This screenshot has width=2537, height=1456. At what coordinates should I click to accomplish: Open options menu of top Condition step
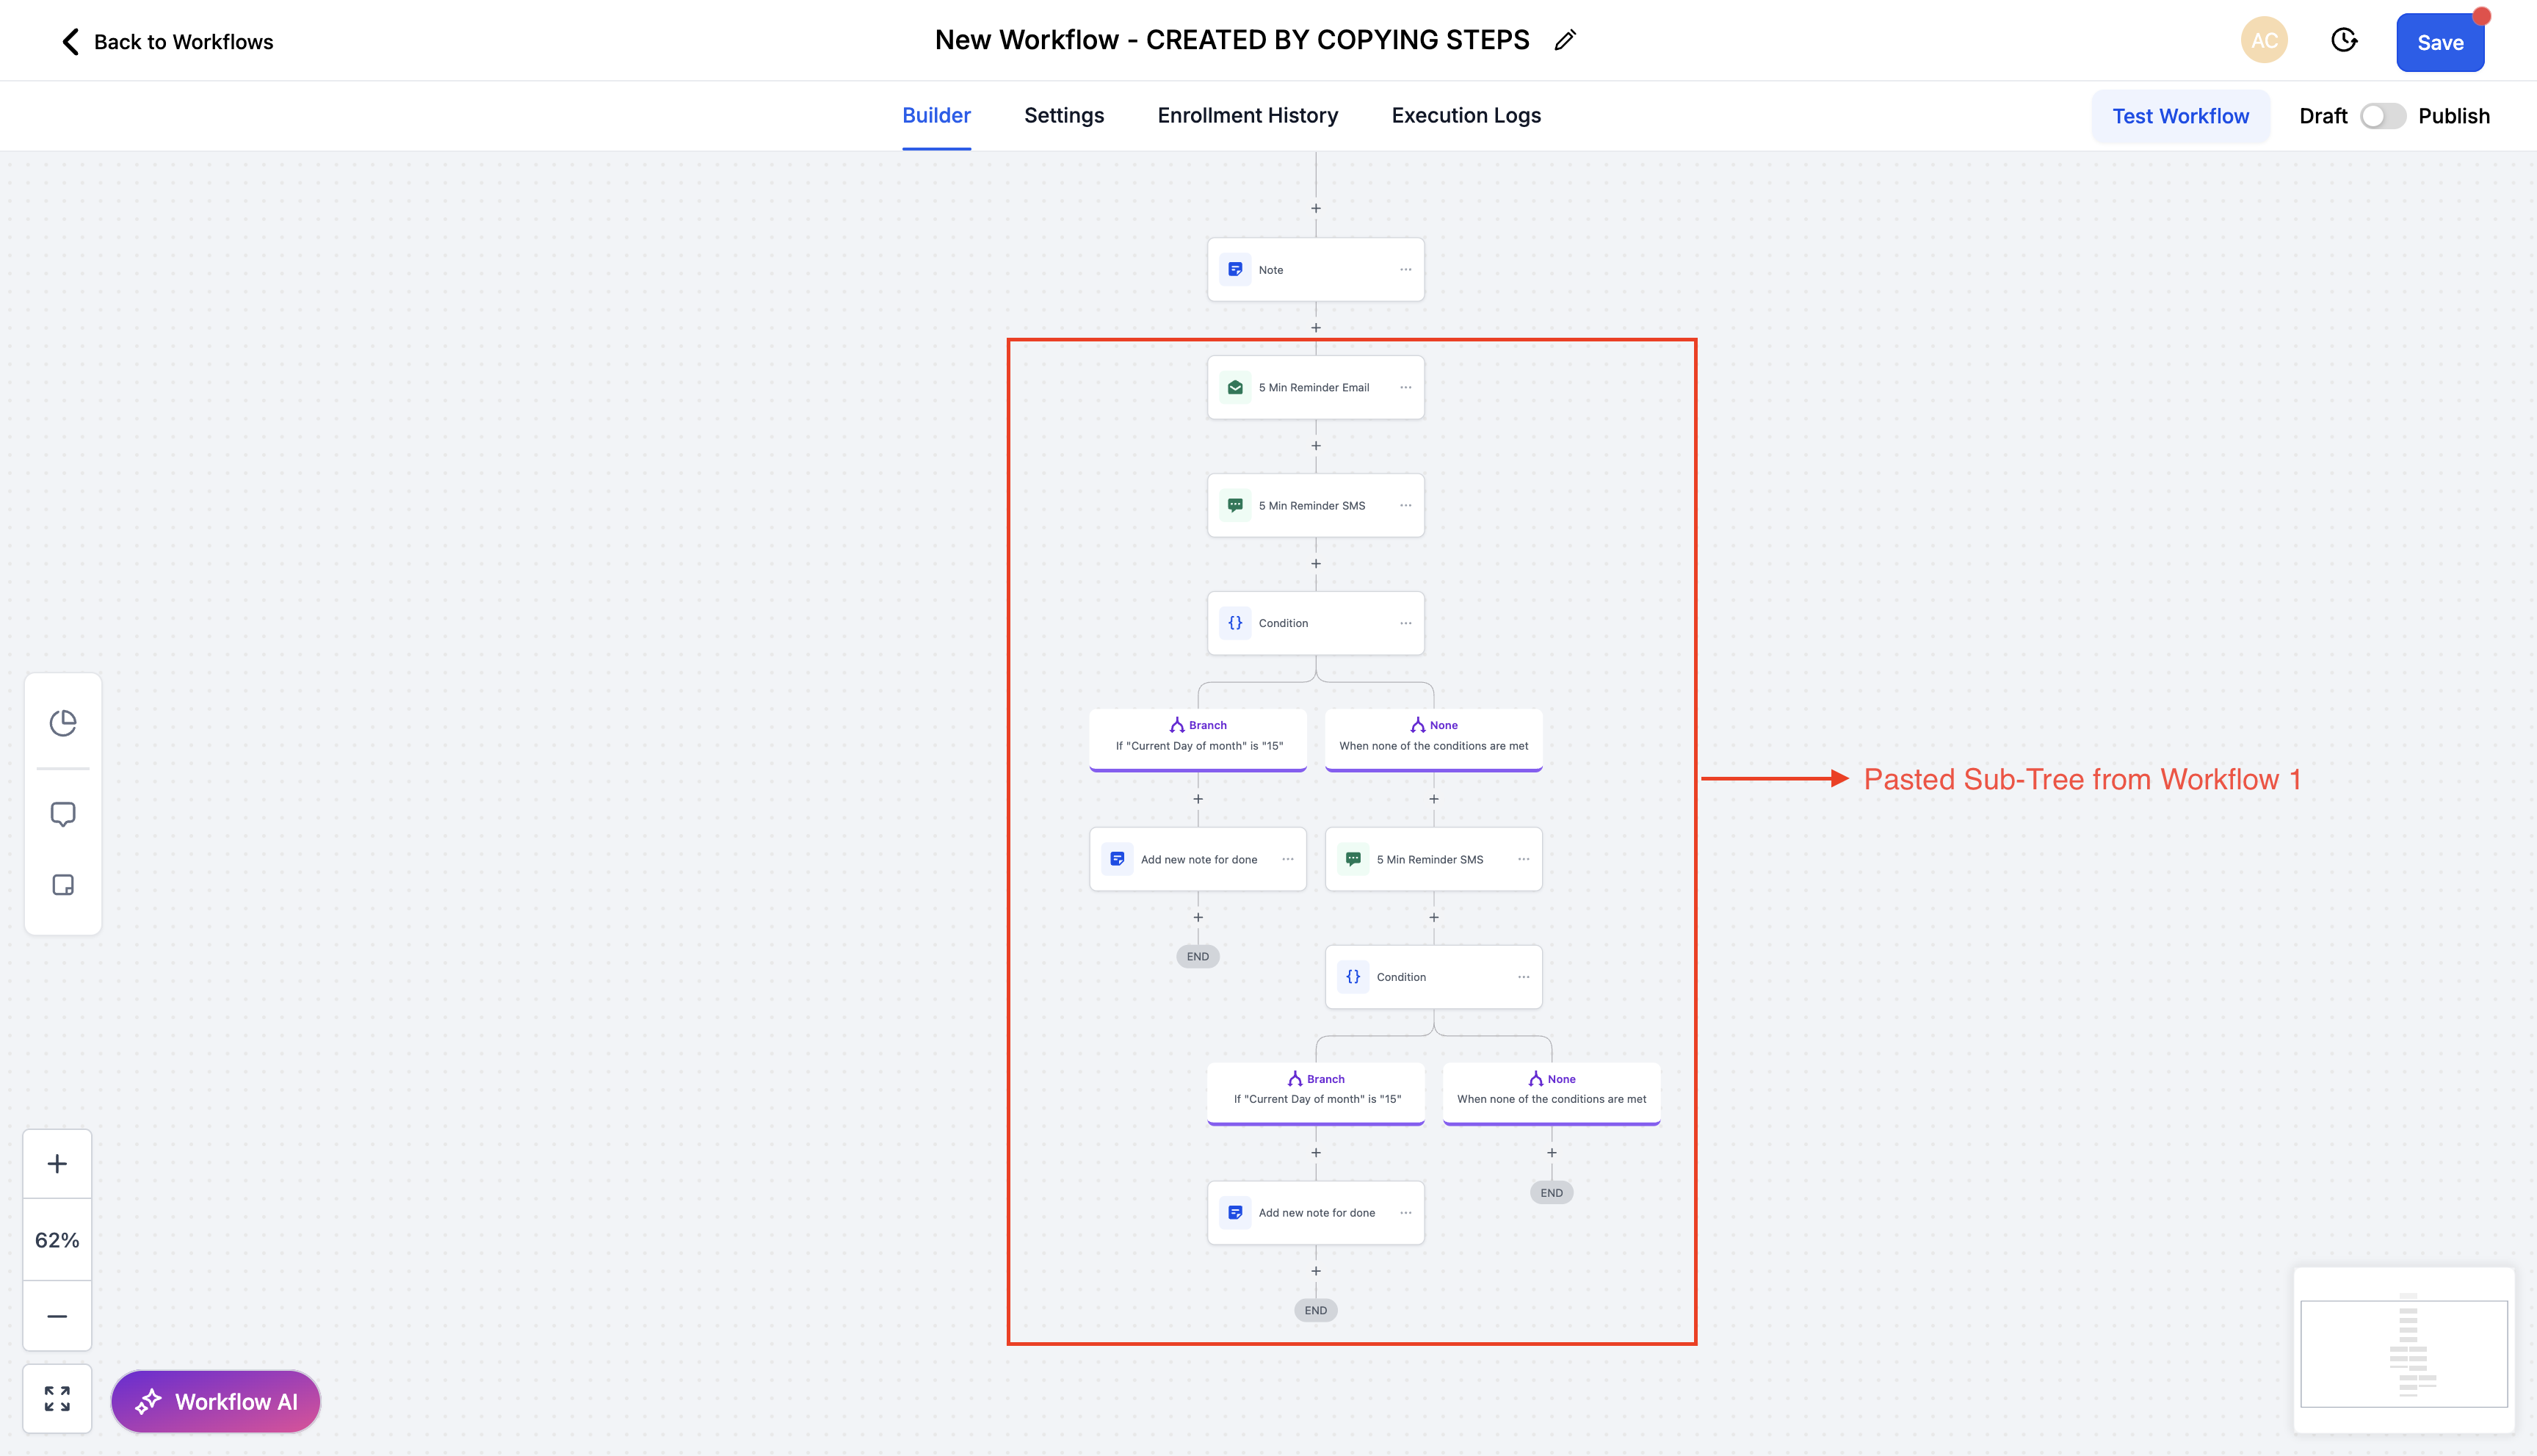point(1405,623)
